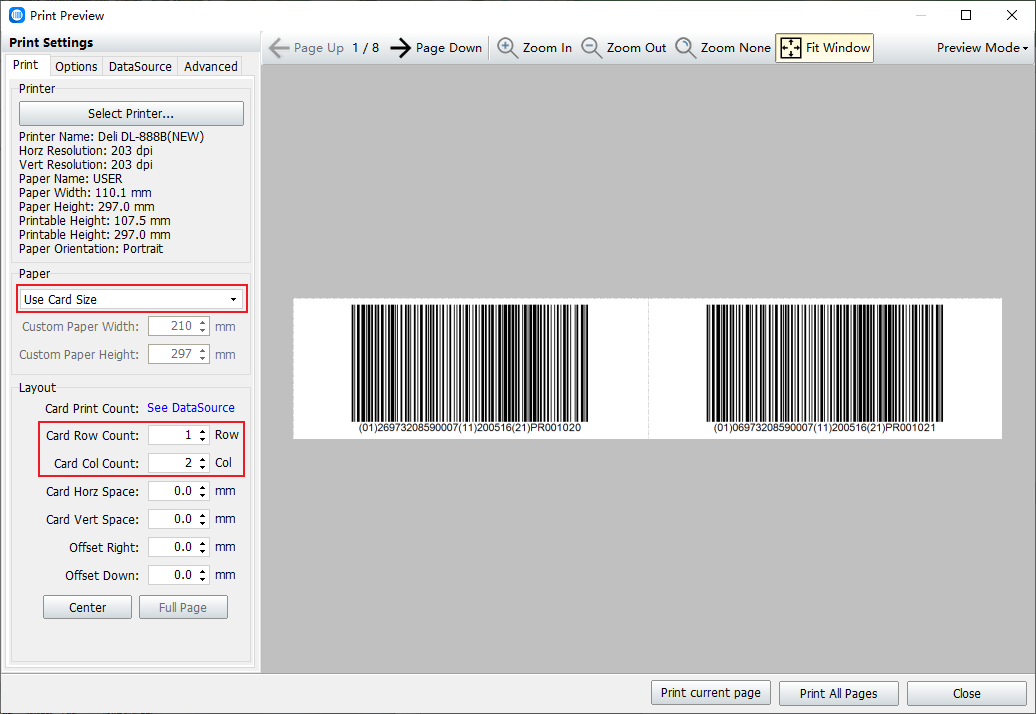Increase Card Row Count with up arrow
Viewport: 1036px width, 714px height.
click(203, 431)
